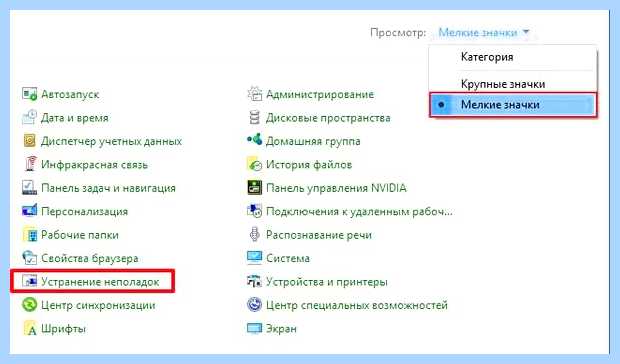Click the Устройства и принтеры text
The image size is (620, 364).
click(327, 282)
